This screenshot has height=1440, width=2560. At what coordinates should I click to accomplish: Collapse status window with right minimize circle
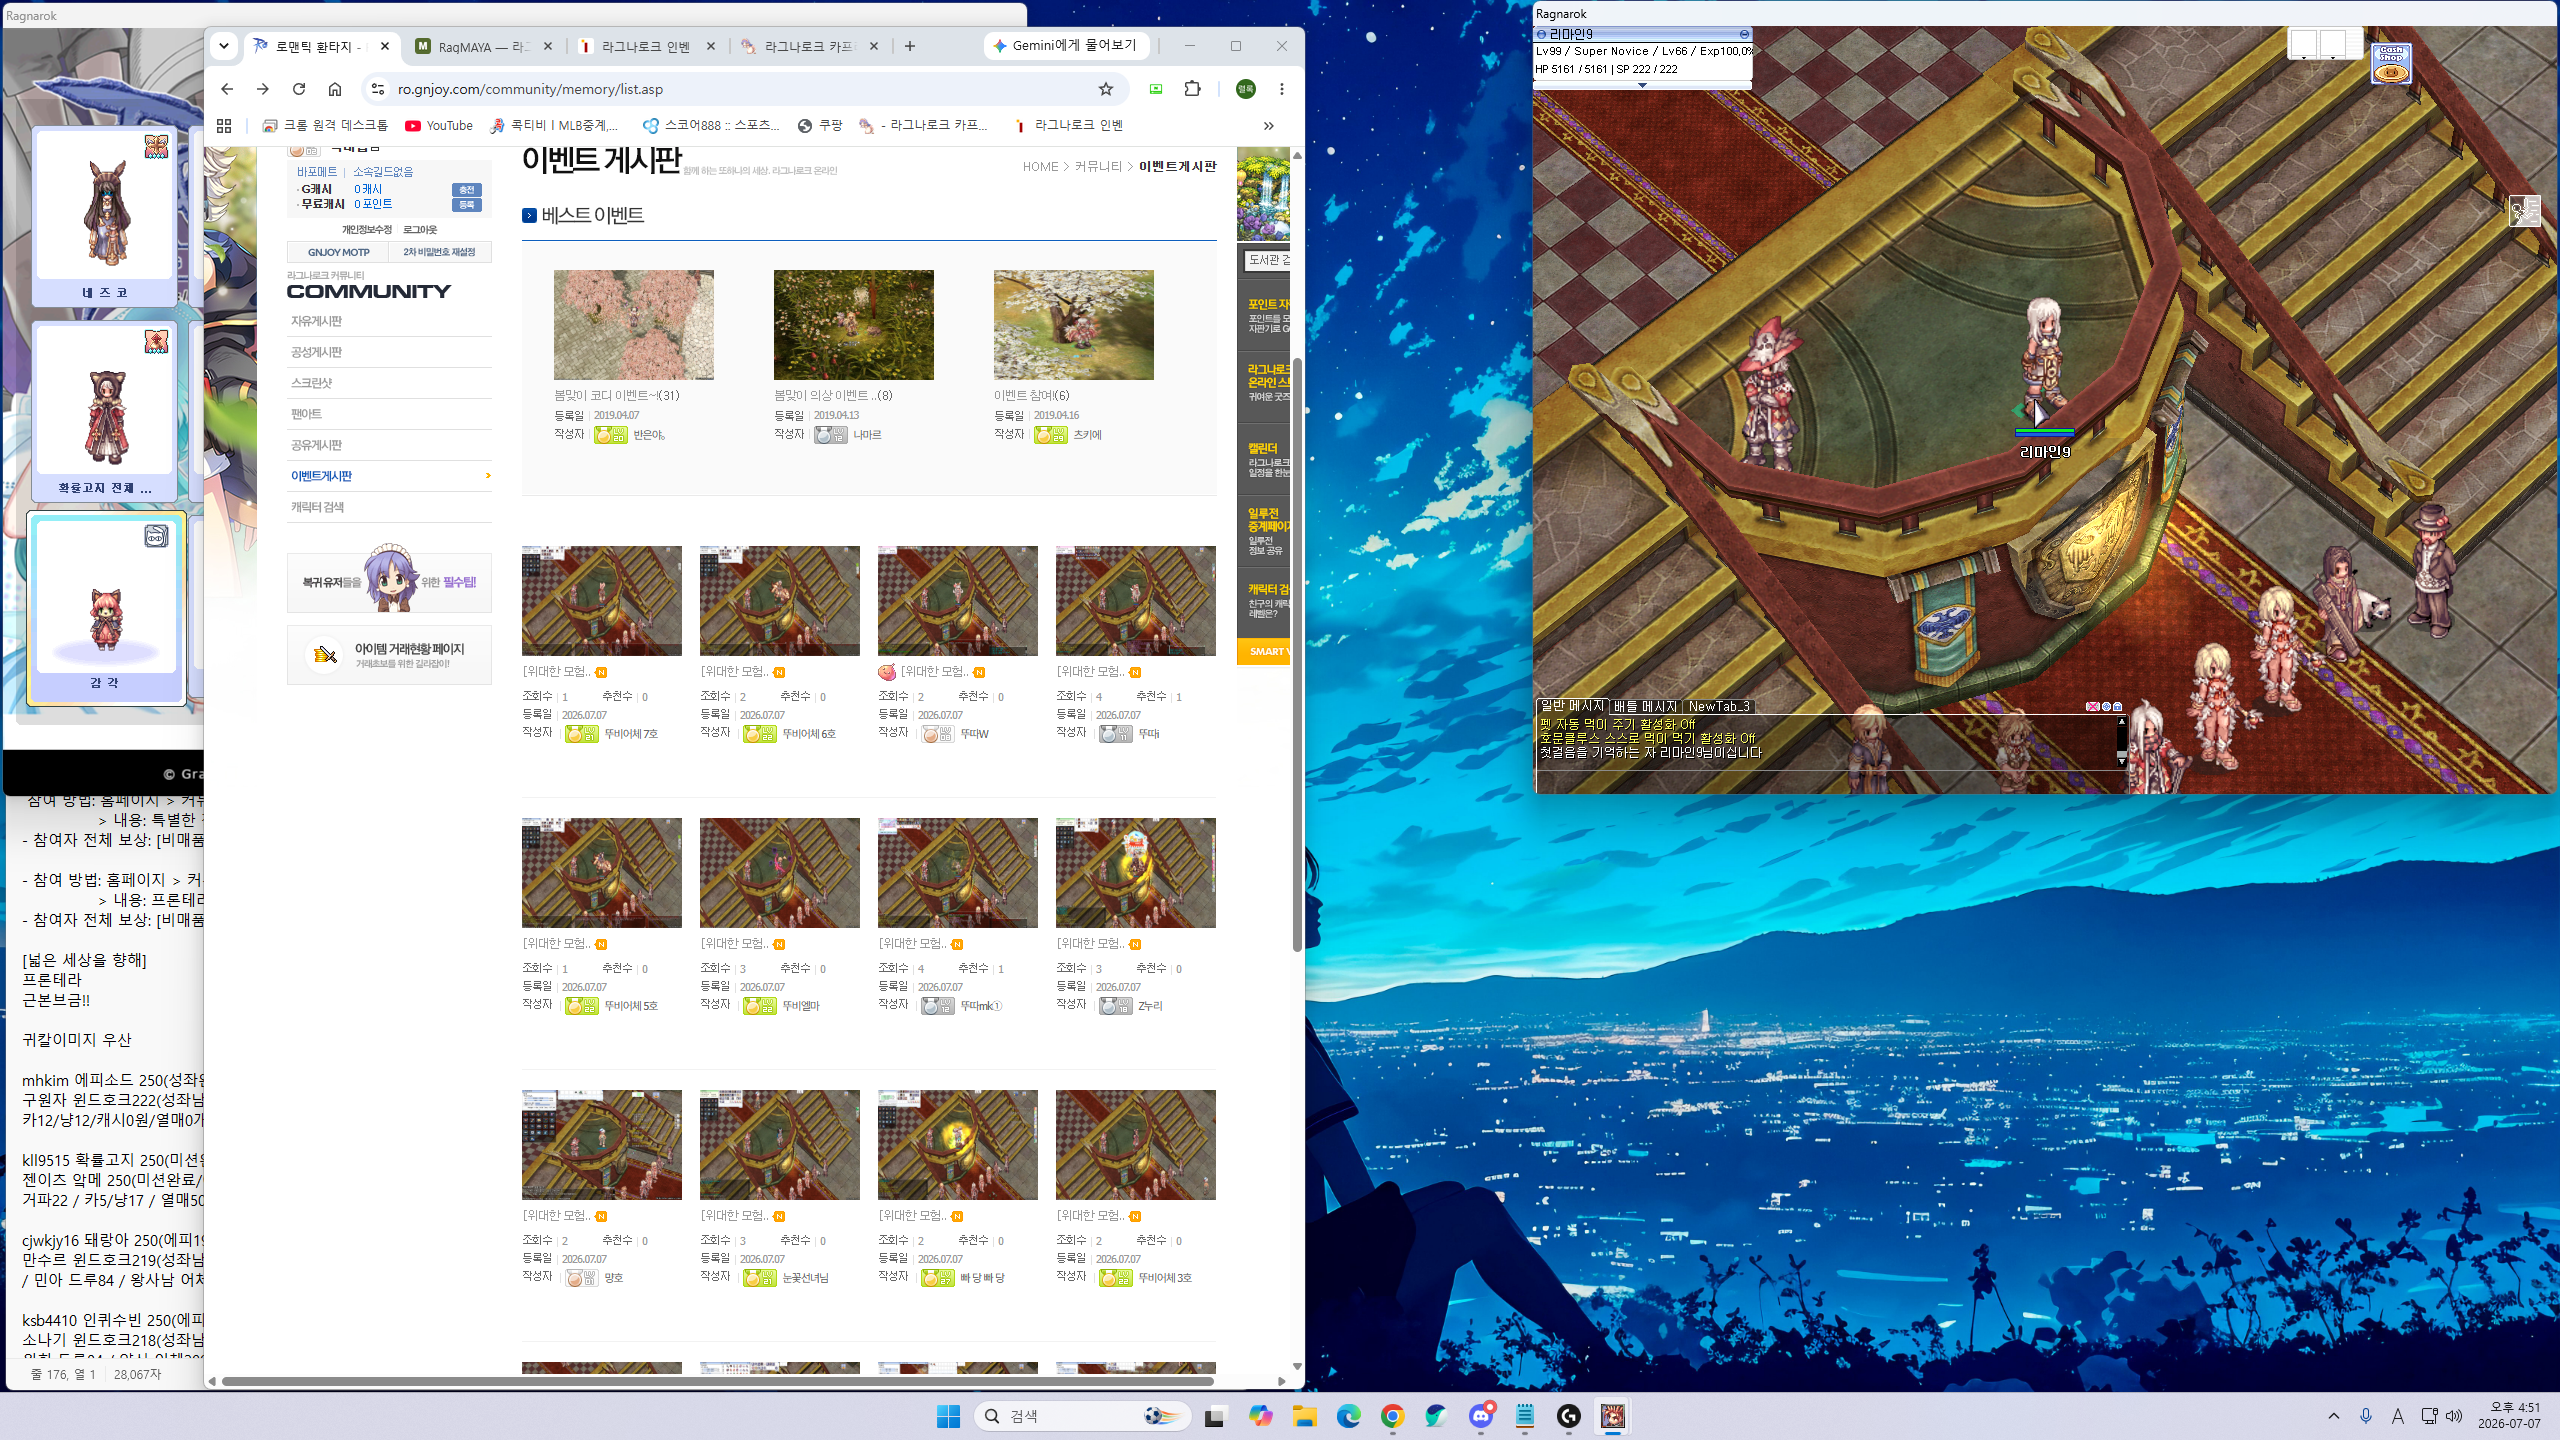[1744, 34]
